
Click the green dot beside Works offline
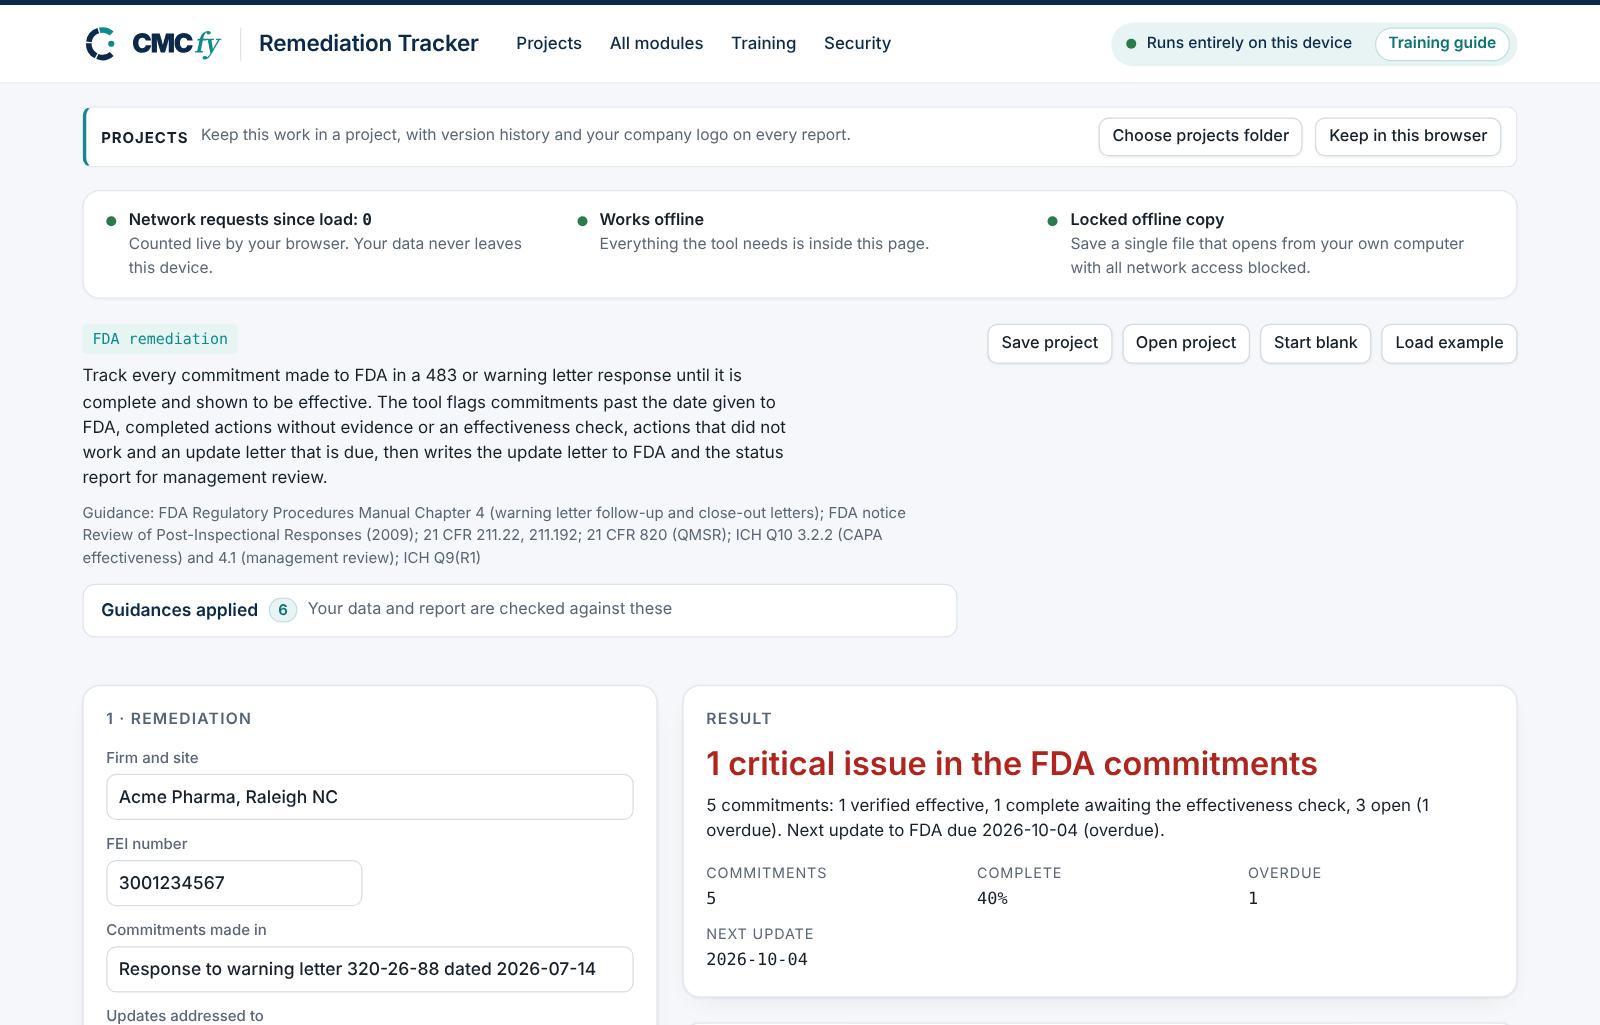coord(582,221)
